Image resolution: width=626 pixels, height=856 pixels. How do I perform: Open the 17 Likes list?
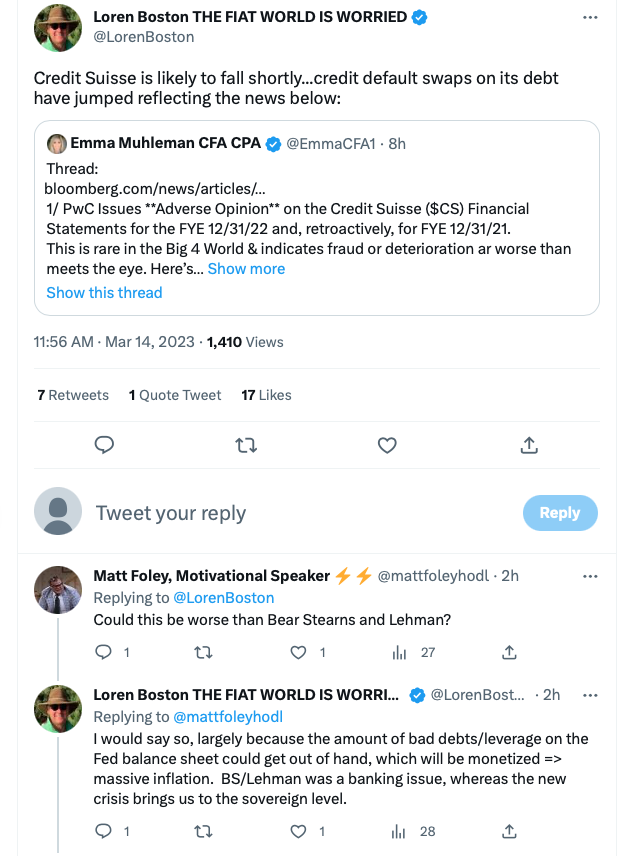(x=266, y=395)
